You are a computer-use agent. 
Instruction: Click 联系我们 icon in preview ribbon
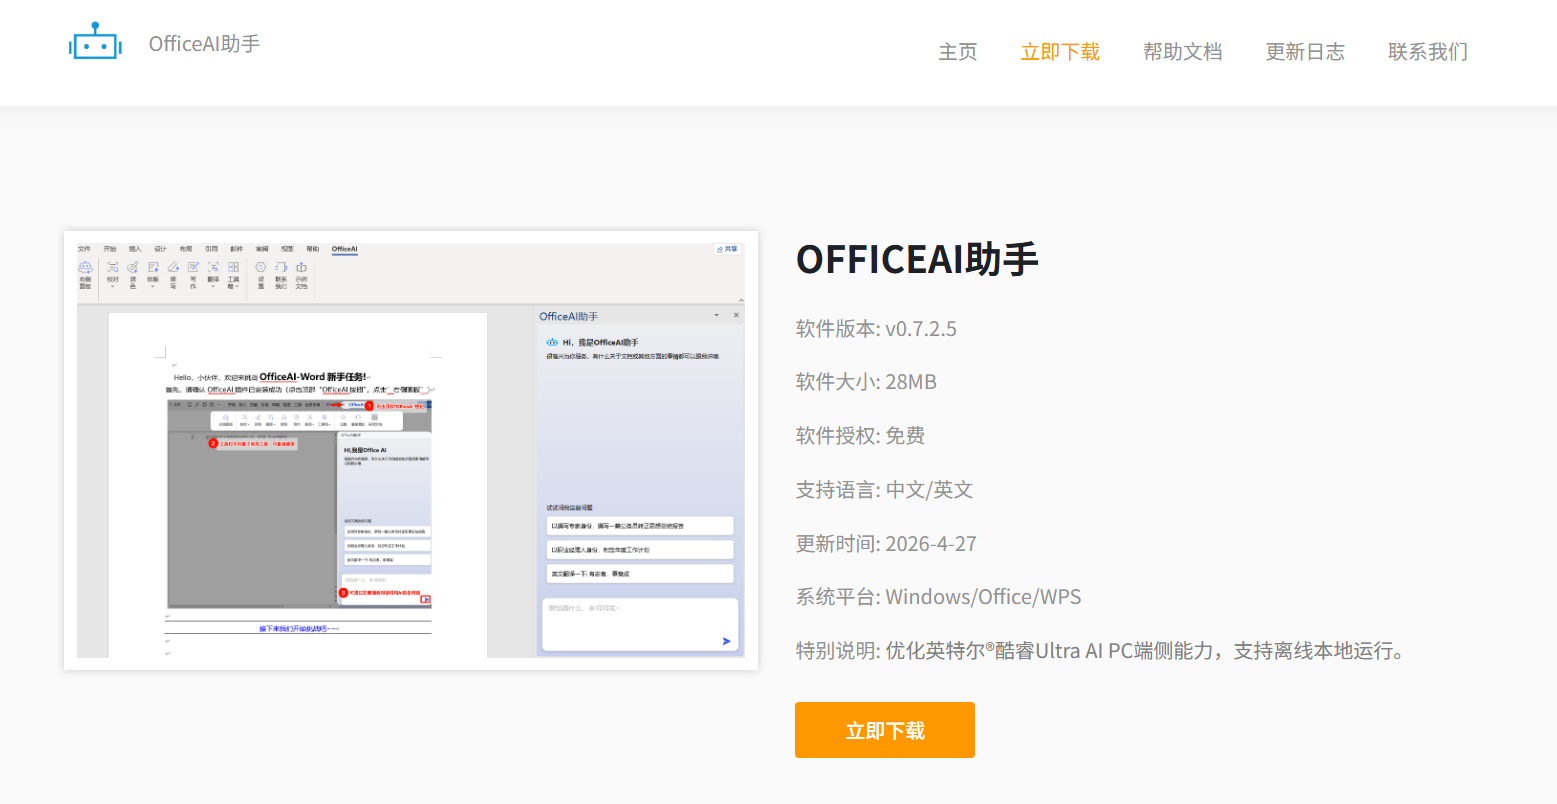281,267
